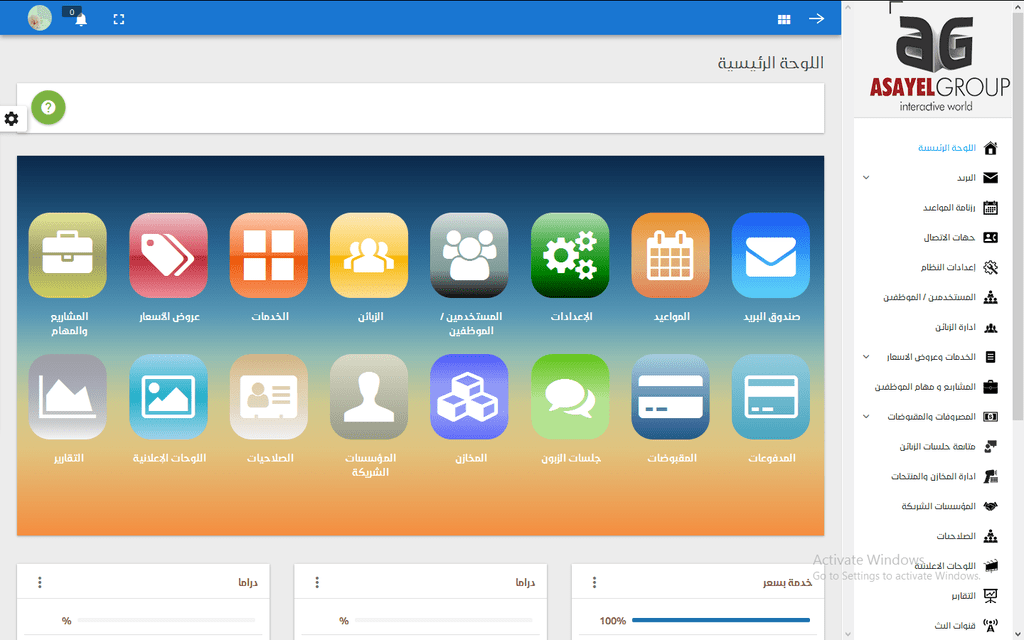Open متابعة جلسات الزبائن sidebar link
Screen dimensions: 1024x640
[937, 447]
